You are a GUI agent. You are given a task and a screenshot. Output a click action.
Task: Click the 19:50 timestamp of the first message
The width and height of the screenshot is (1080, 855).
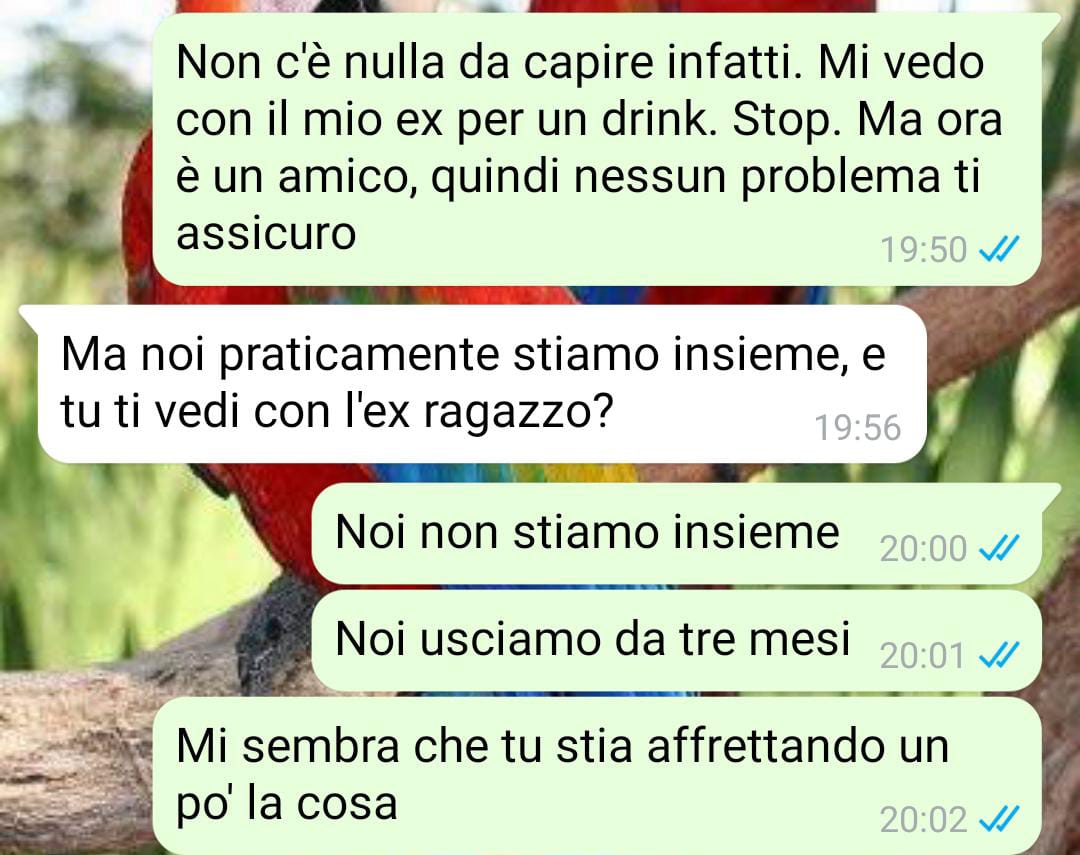tap(924, 249)
